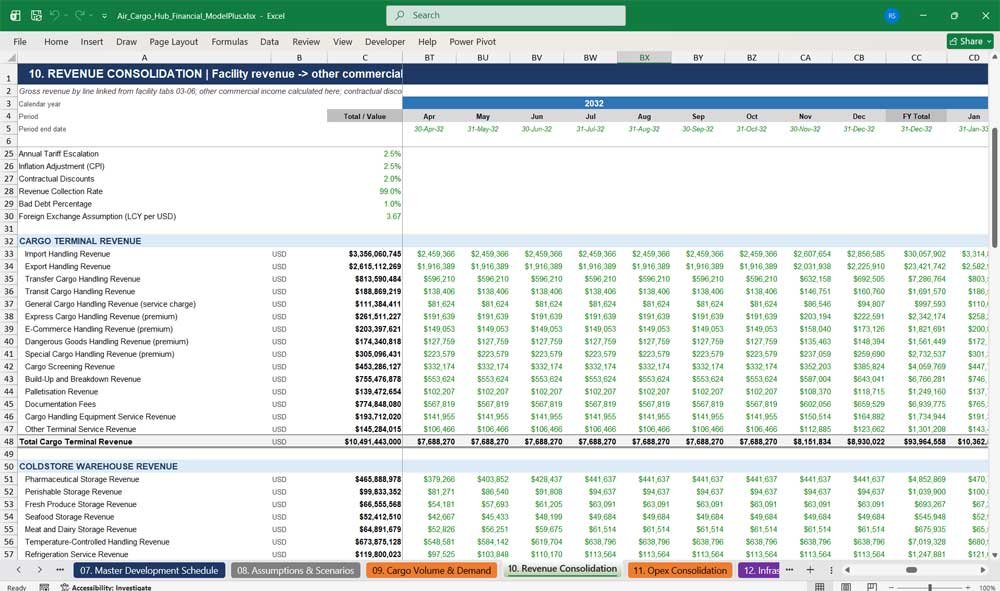Open the Undo history dropdown arrow
The height and width of the screenshot is (591, 1000).
coord(65,16)
